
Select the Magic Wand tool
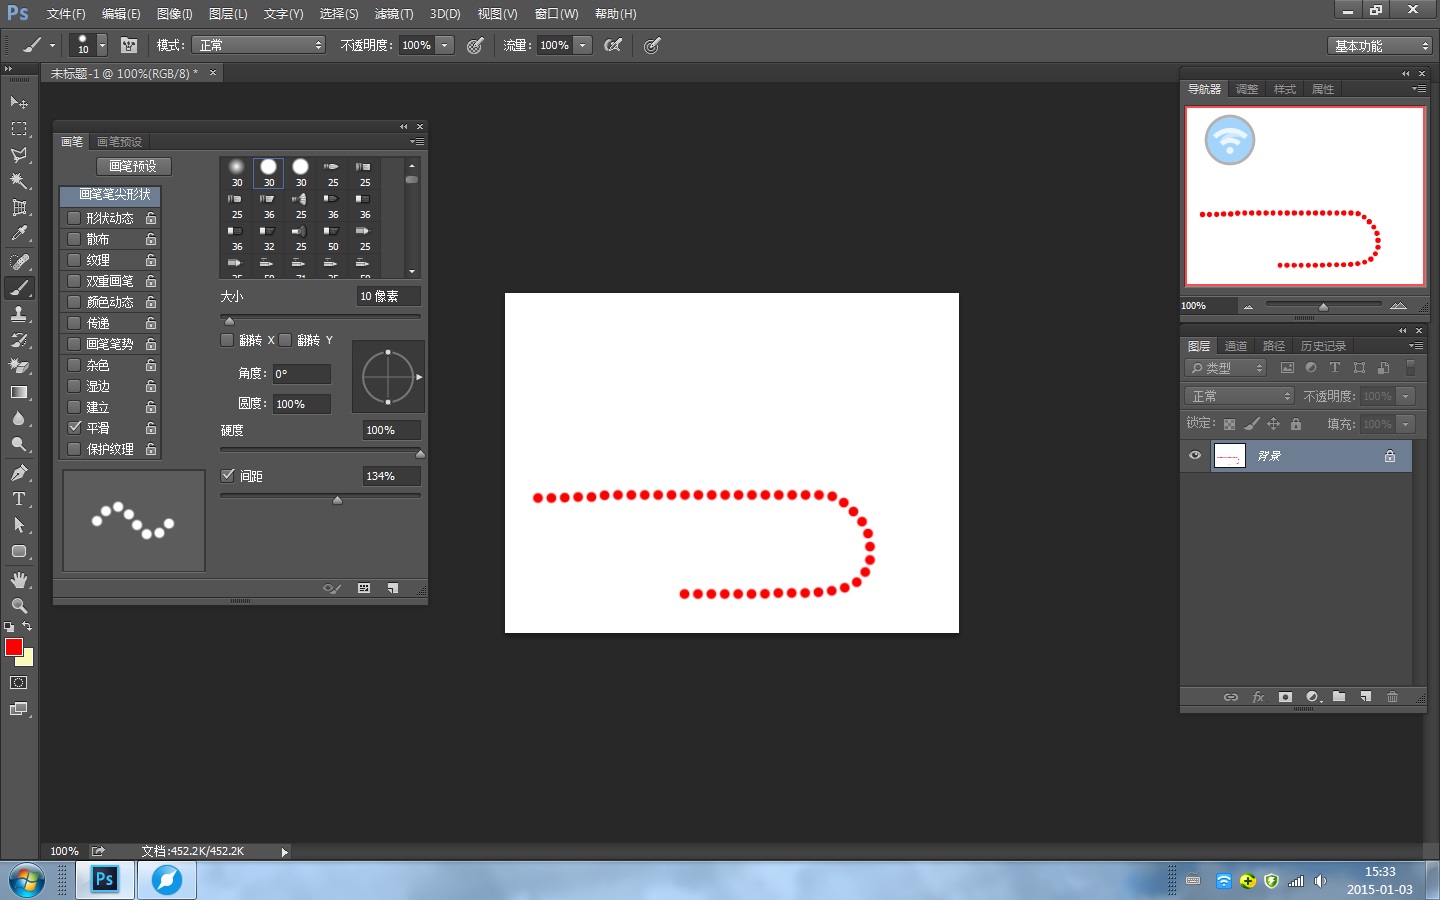pos(19,181)
